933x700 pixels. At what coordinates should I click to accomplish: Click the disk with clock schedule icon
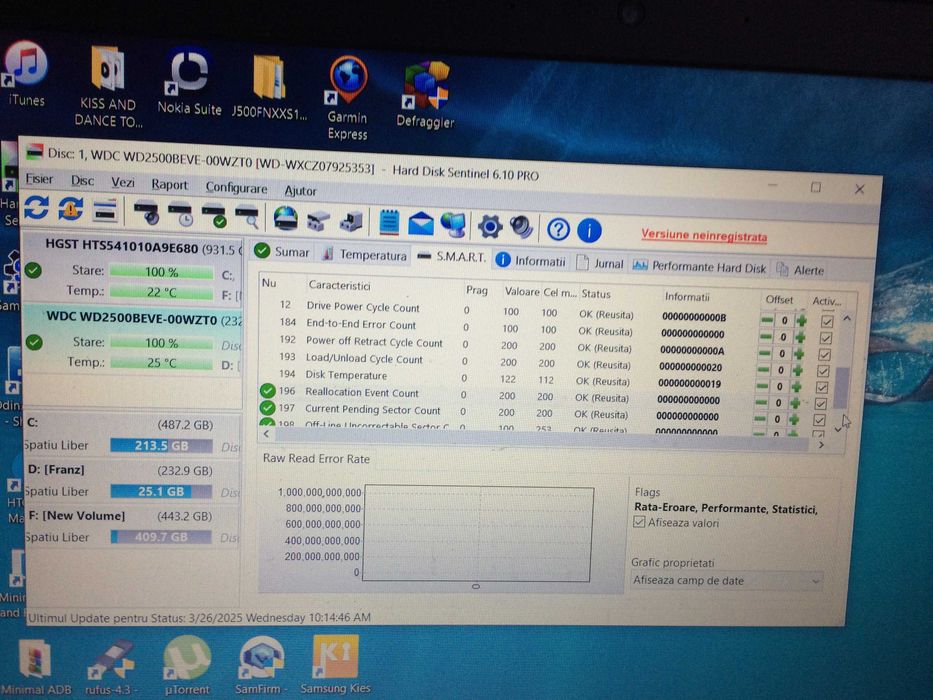coord(180,214)
